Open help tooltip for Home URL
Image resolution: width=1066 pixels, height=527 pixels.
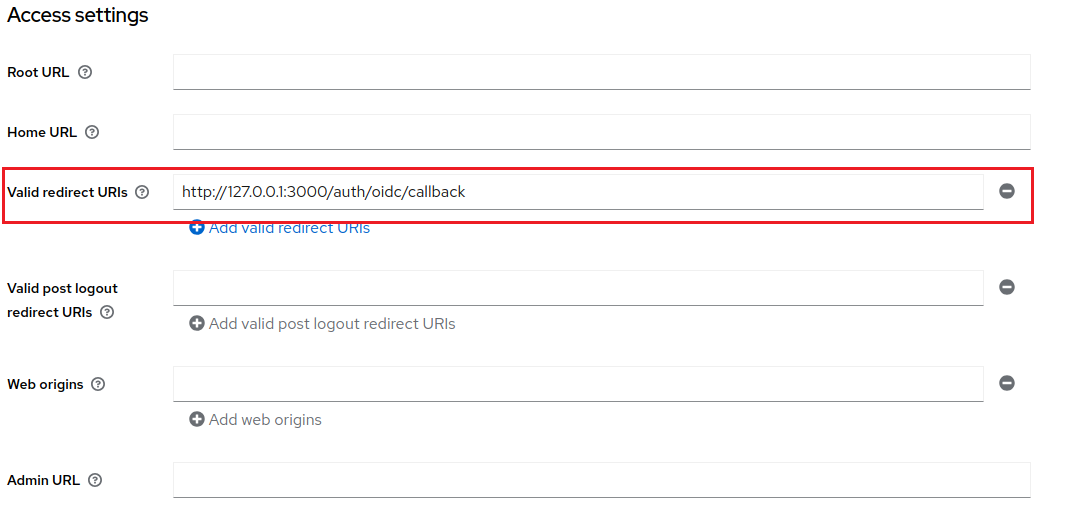92,132
